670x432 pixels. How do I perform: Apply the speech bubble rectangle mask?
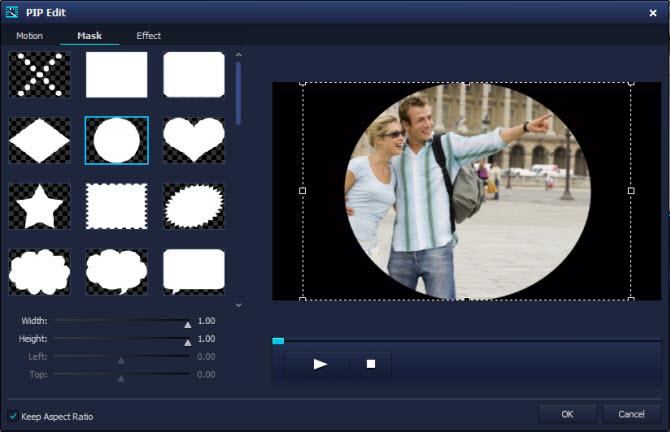point(194,272)
